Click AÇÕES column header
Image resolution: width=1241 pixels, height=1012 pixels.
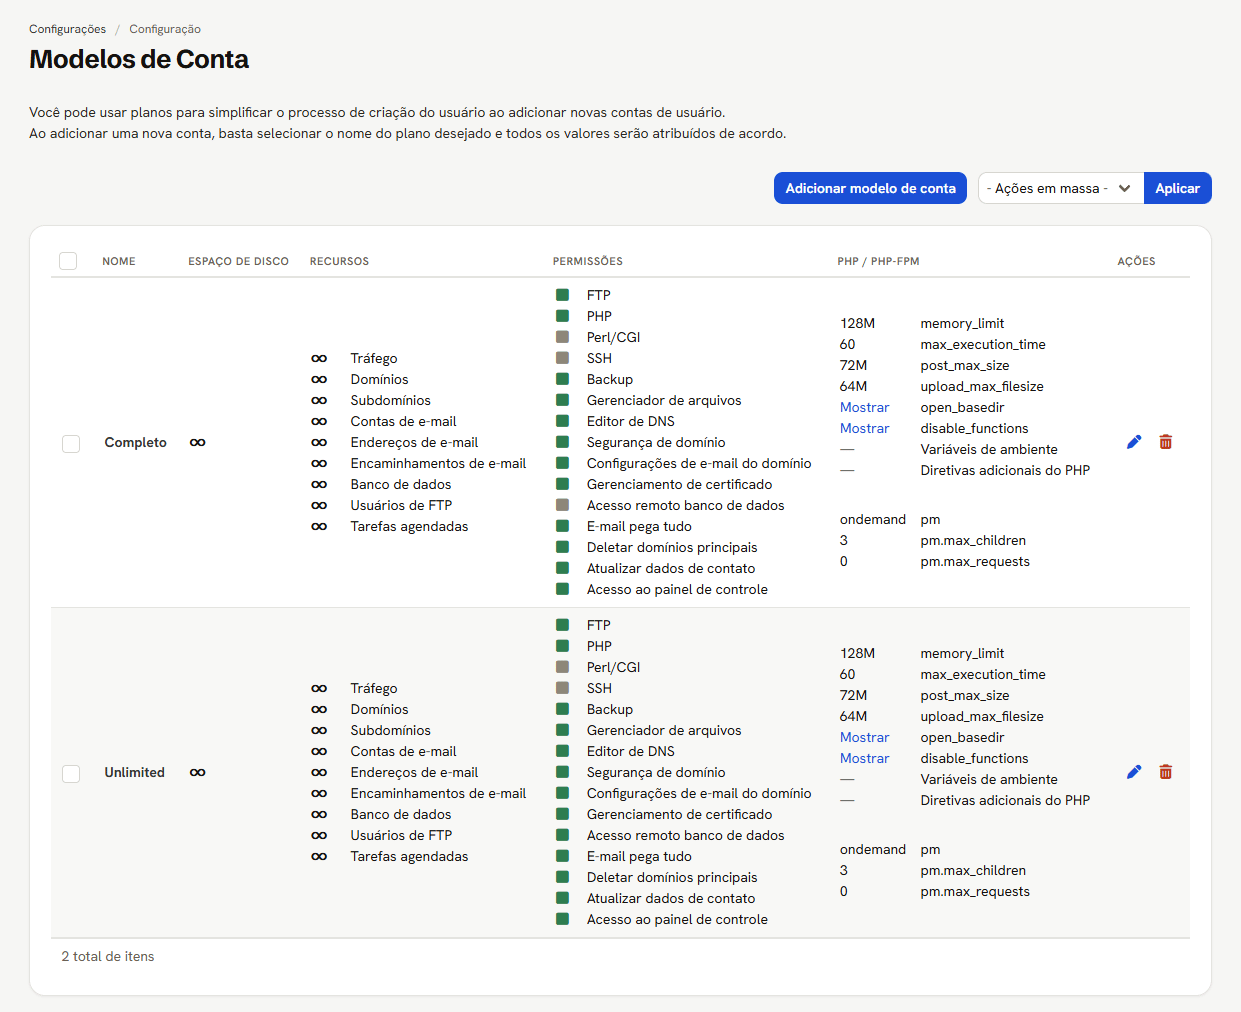[1136, 261]
